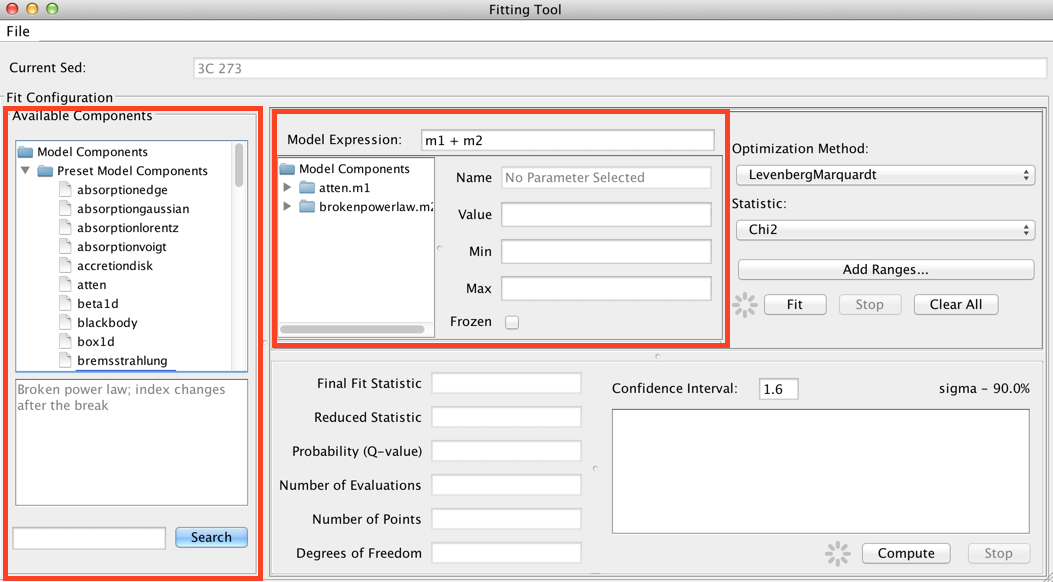Click the atten file icon in the list

[65, 285]
